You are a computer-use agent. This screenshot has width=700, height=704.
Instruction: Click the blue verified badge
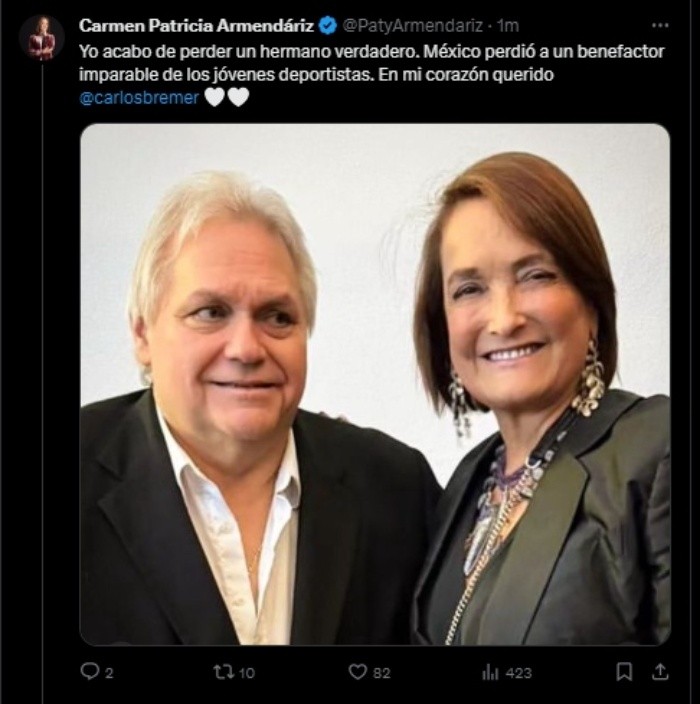click(x=327, y=25)
